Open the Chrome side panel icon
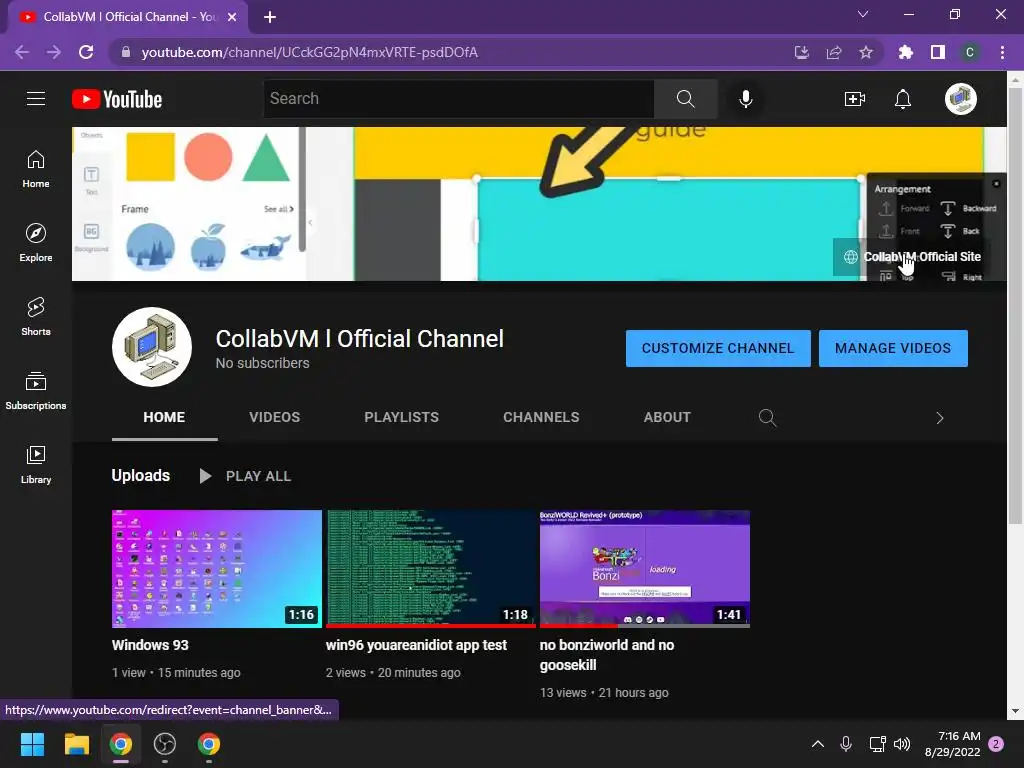Image resolution: width=1024 pixels, height=768 pixels. [938, 52]
